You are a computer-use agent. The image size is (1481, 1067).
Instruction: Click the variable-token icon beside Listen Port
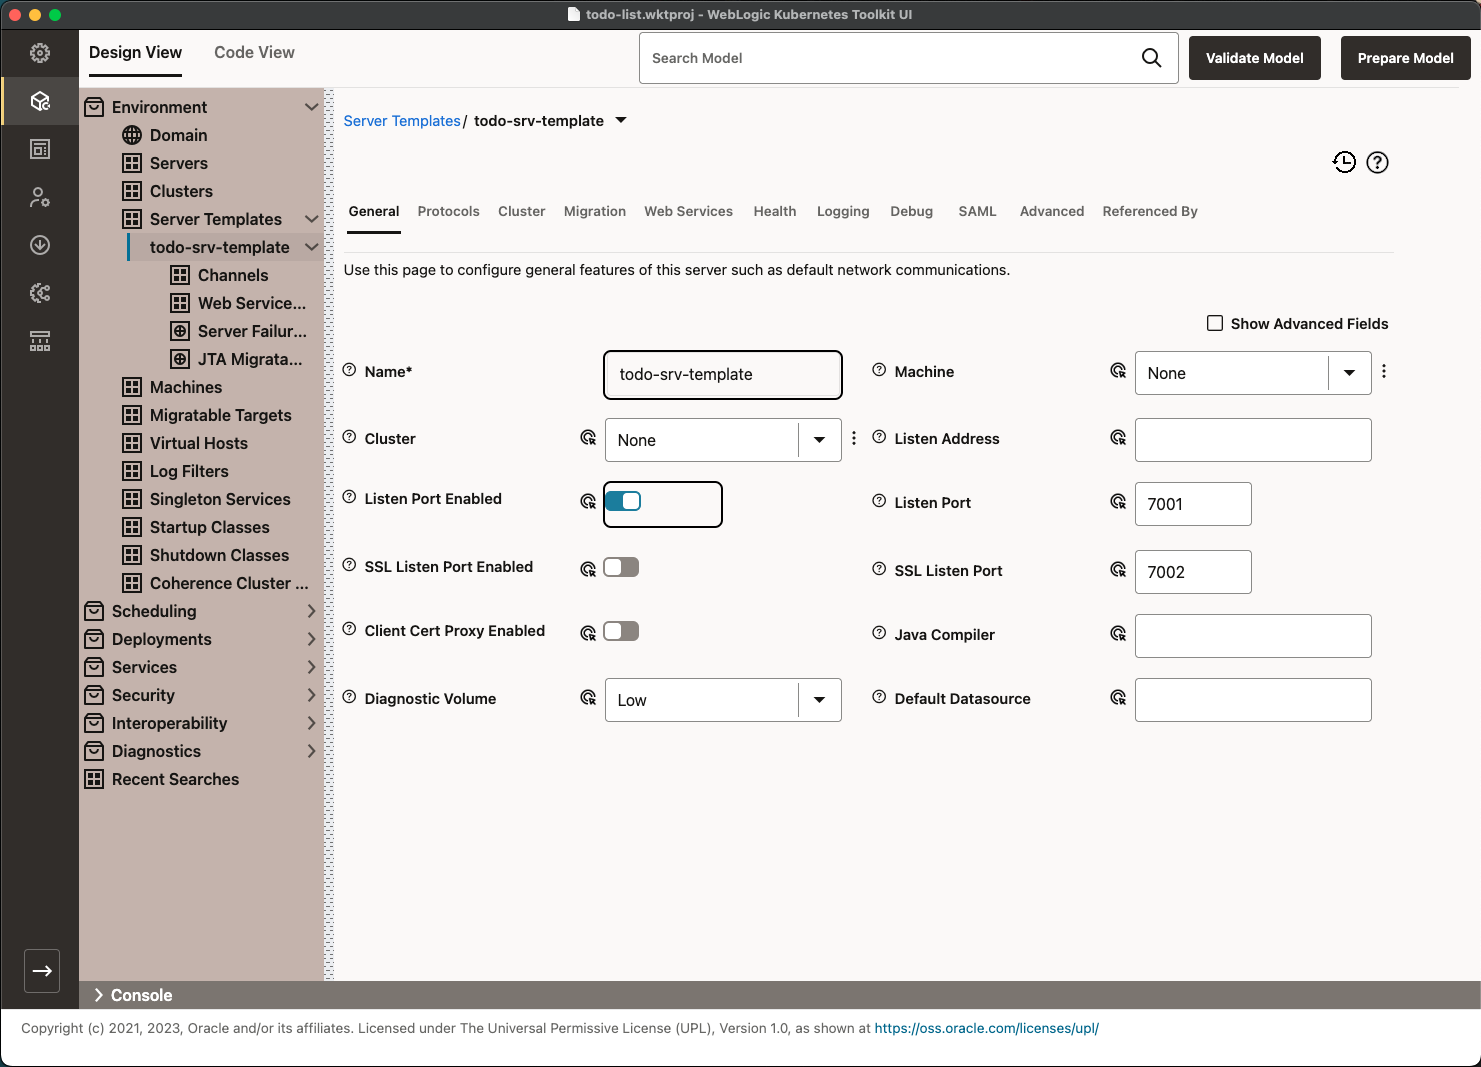tap(1118, 502)
